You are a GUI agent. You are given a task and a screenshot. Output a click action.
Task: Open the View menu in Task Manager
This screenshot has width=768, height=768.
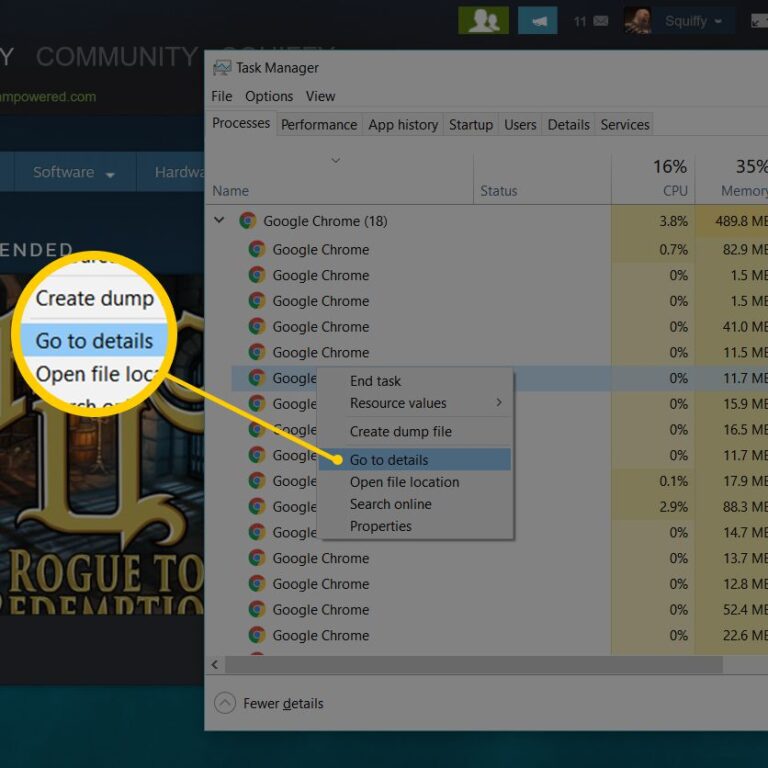(x=320, y=96)
